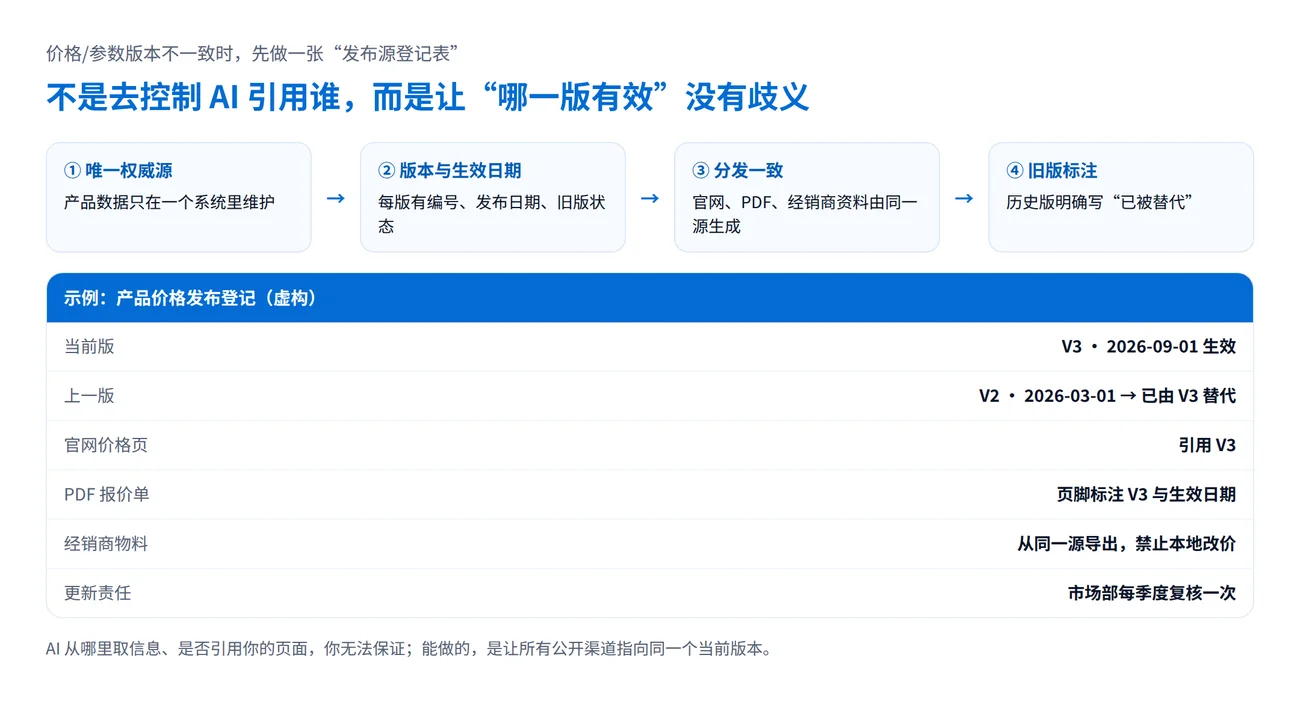Click value V3 · 2026-09-01 生效
The height and width of the screenshot is (717, 1300).
(x=1149, y=347)
